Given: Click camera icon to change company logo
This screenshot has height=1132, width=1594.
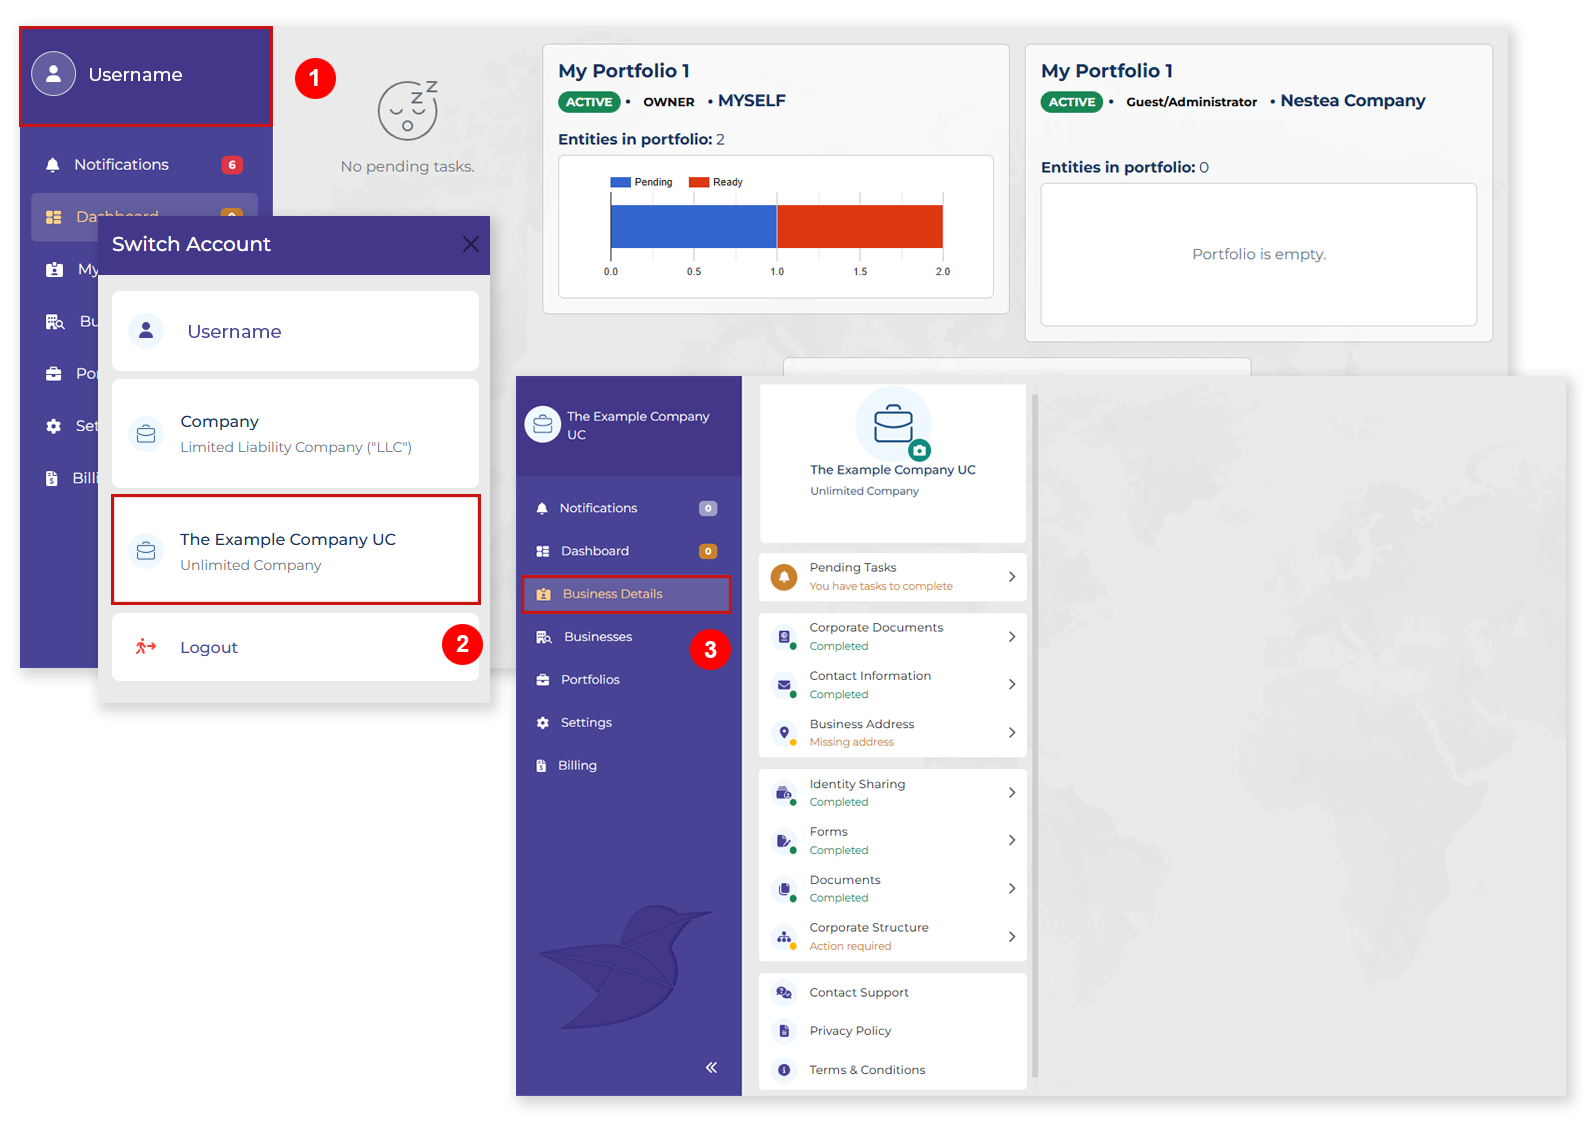Looking at the screenshot, I should tap(920, 451).
